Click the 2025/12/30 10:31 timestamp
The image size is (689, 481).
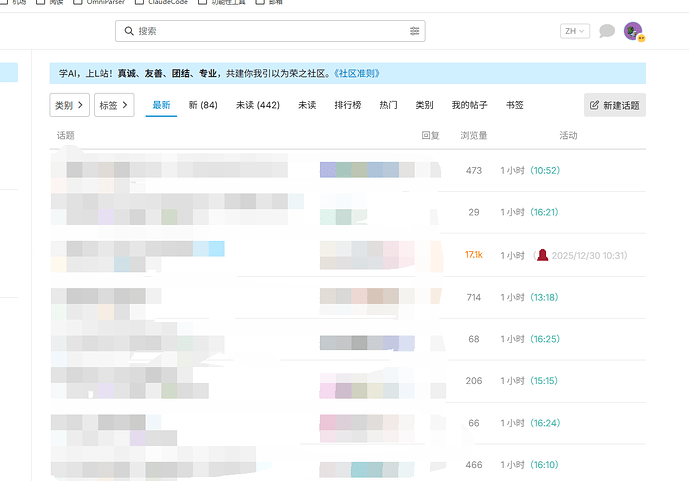coord(589,255)
